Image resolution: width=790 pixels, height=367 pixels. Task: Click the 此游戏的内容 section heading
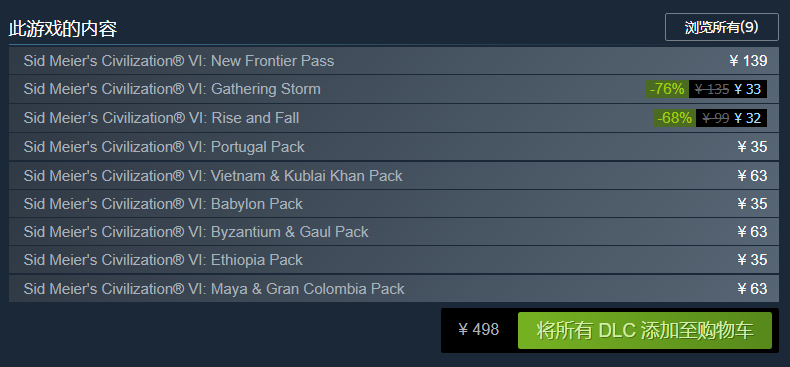click(63, 29)
